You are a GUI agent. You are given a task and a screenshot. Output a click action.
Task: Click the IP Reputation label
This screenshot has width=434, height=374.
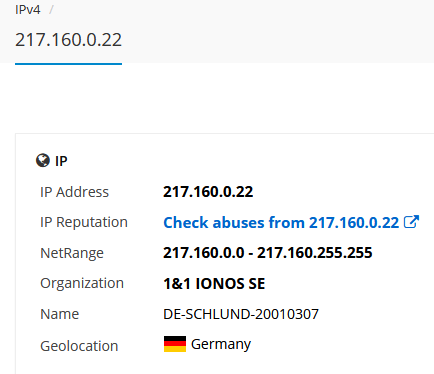tap(84, 222)
